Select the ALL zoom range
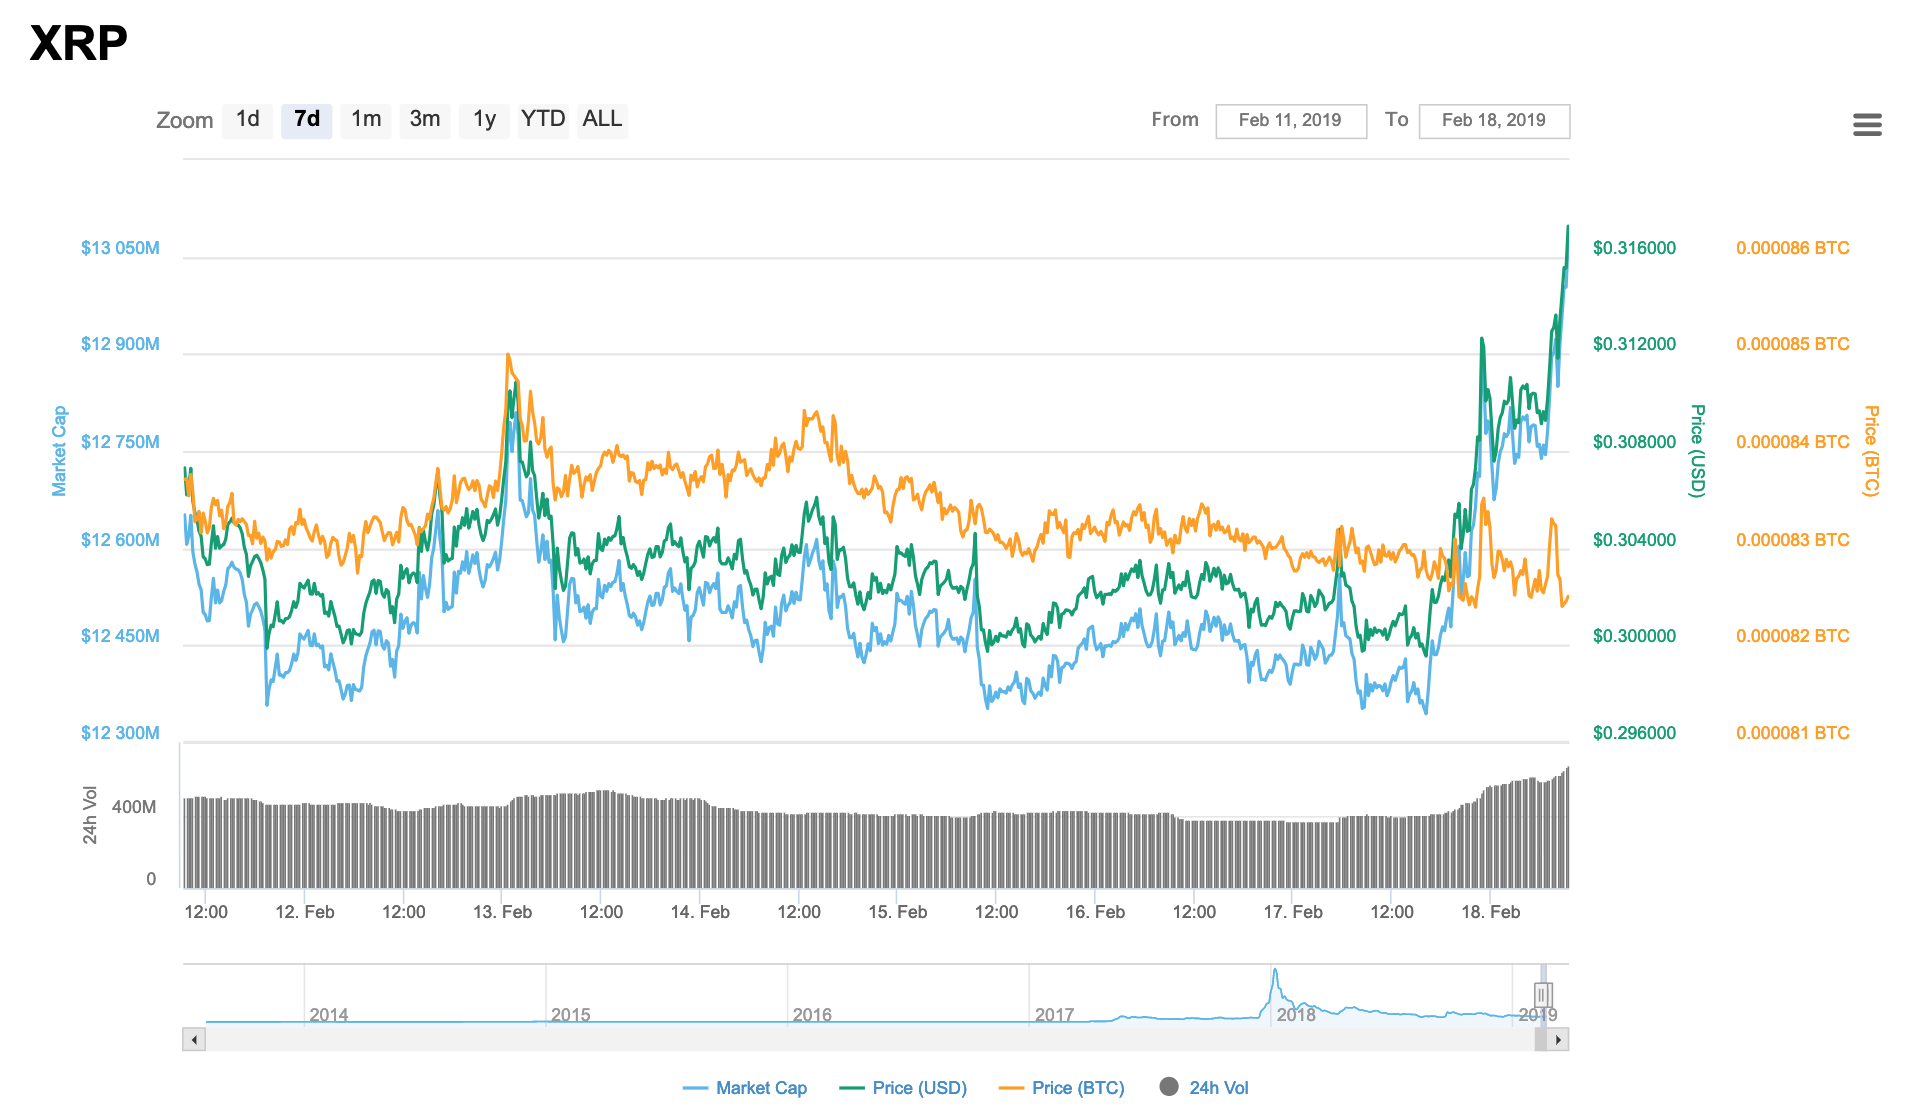This screenshot has width=1916, height=1112. tap(602, 120)
